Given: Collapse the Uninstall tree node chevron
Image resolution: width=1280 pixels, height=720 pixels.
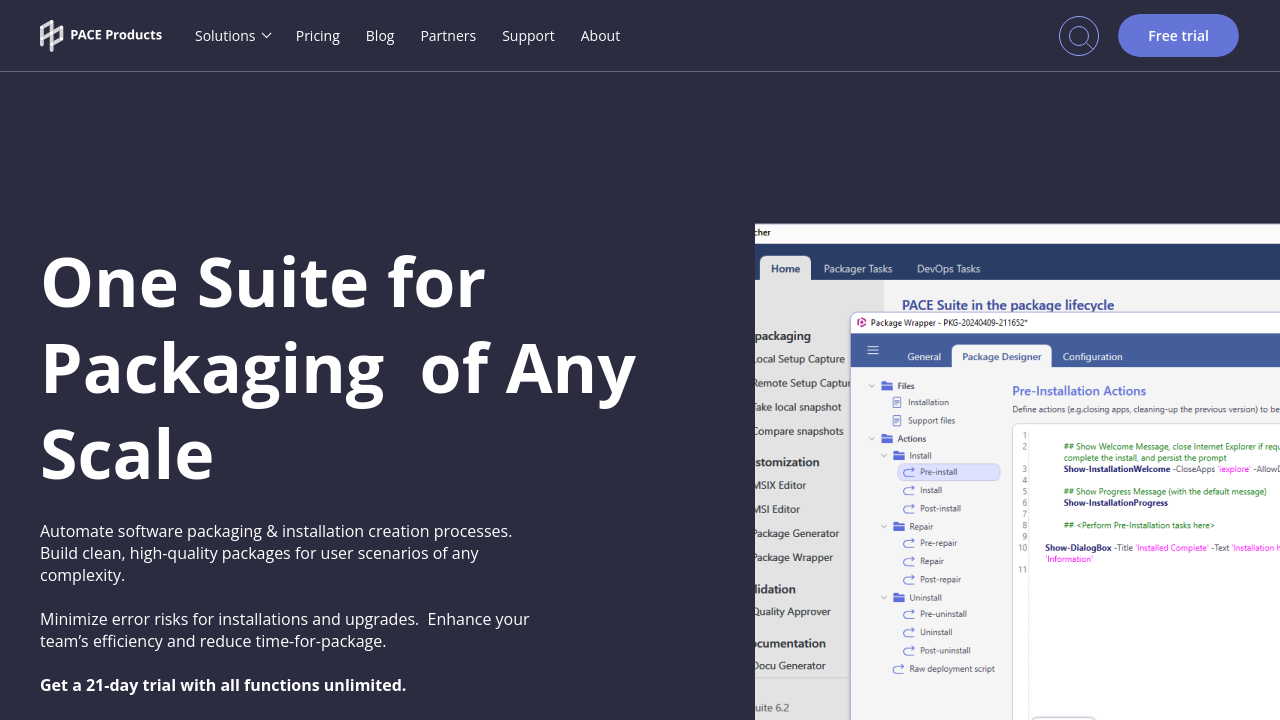Looking at the screenshot, I should pyautogui.click(x=884, y=598).
